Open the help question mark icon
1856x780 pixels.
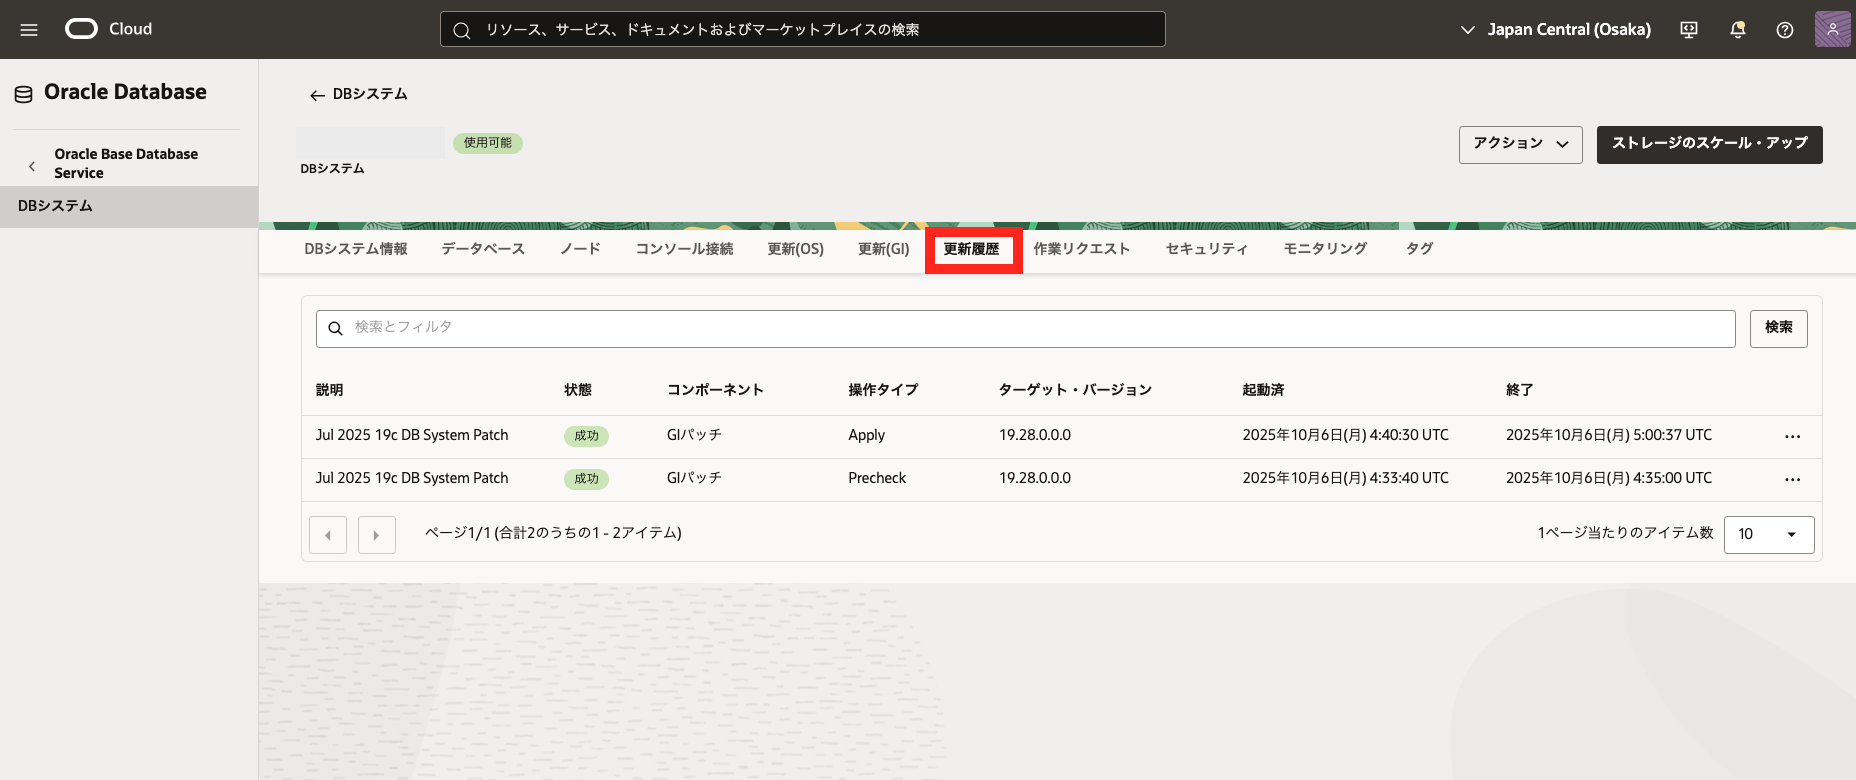pos(1785,30)
